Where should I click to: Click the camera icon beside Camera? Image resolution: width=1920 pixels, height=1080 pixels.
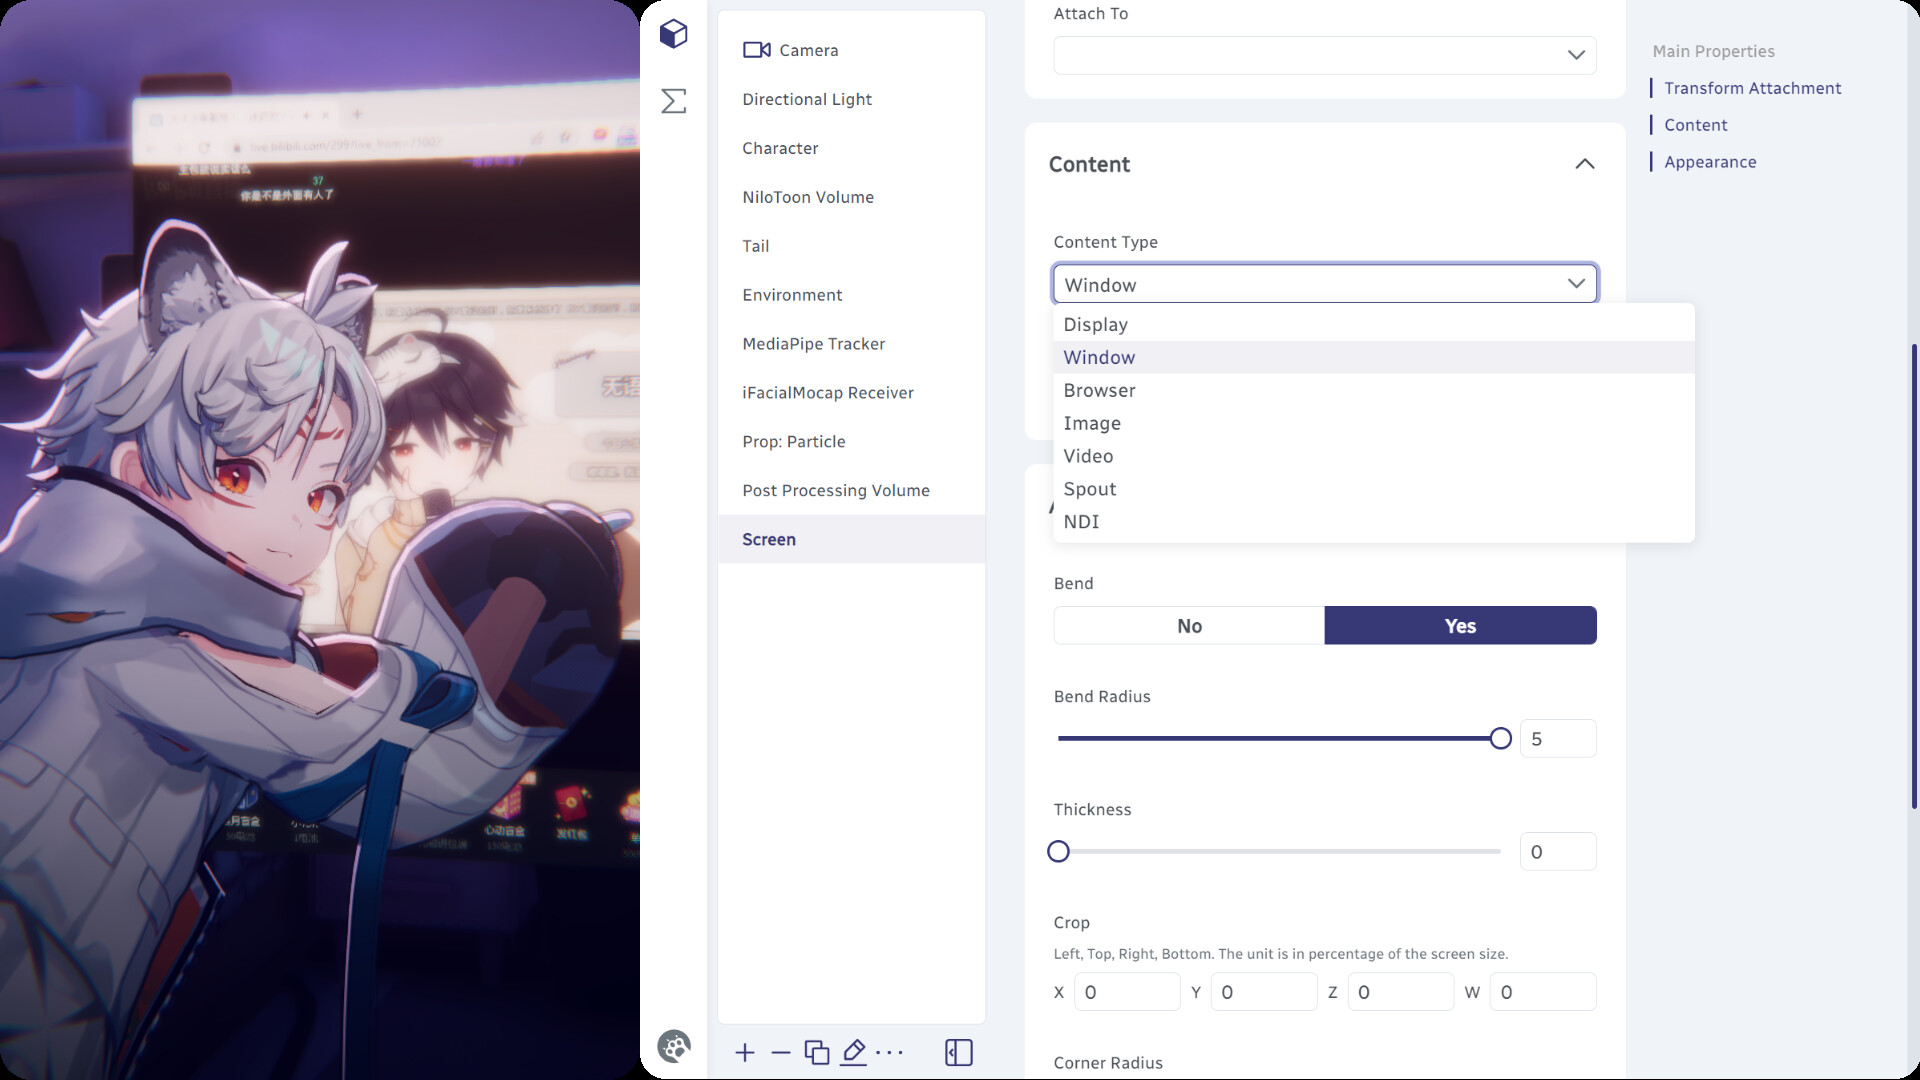757,49
